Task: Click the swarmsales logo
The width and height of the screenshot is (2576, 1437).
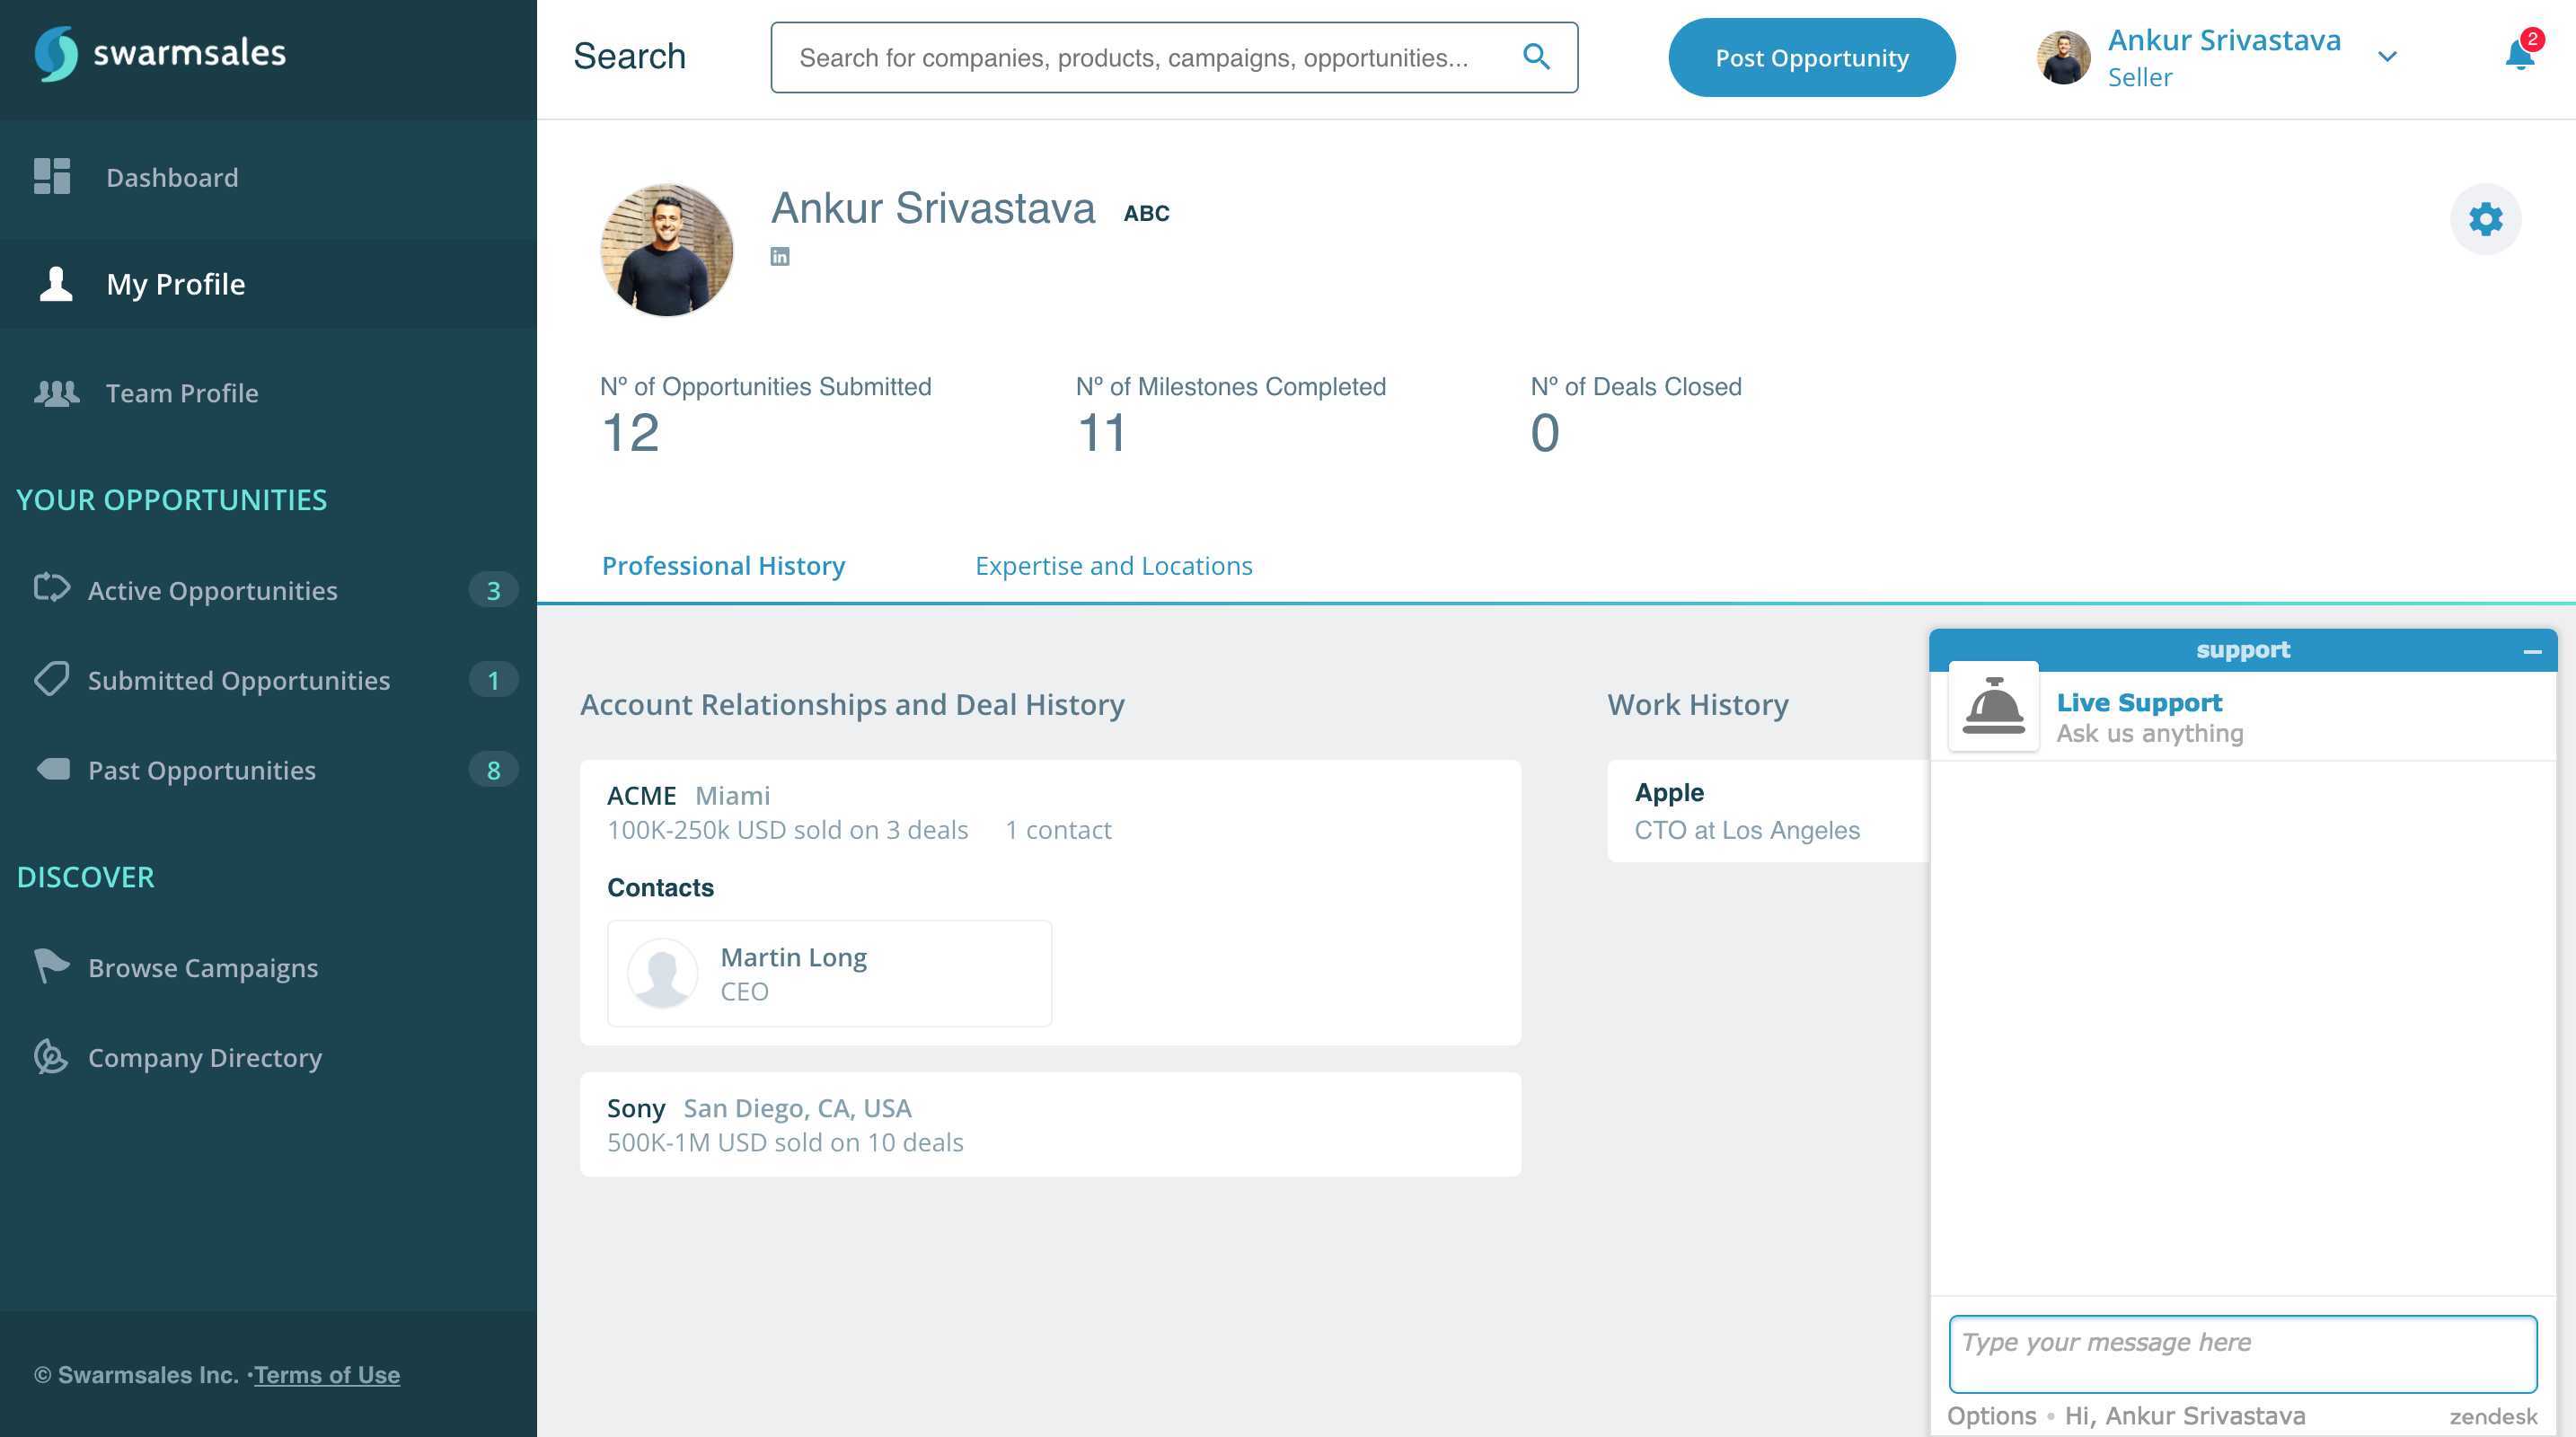Action: (160, 53)
